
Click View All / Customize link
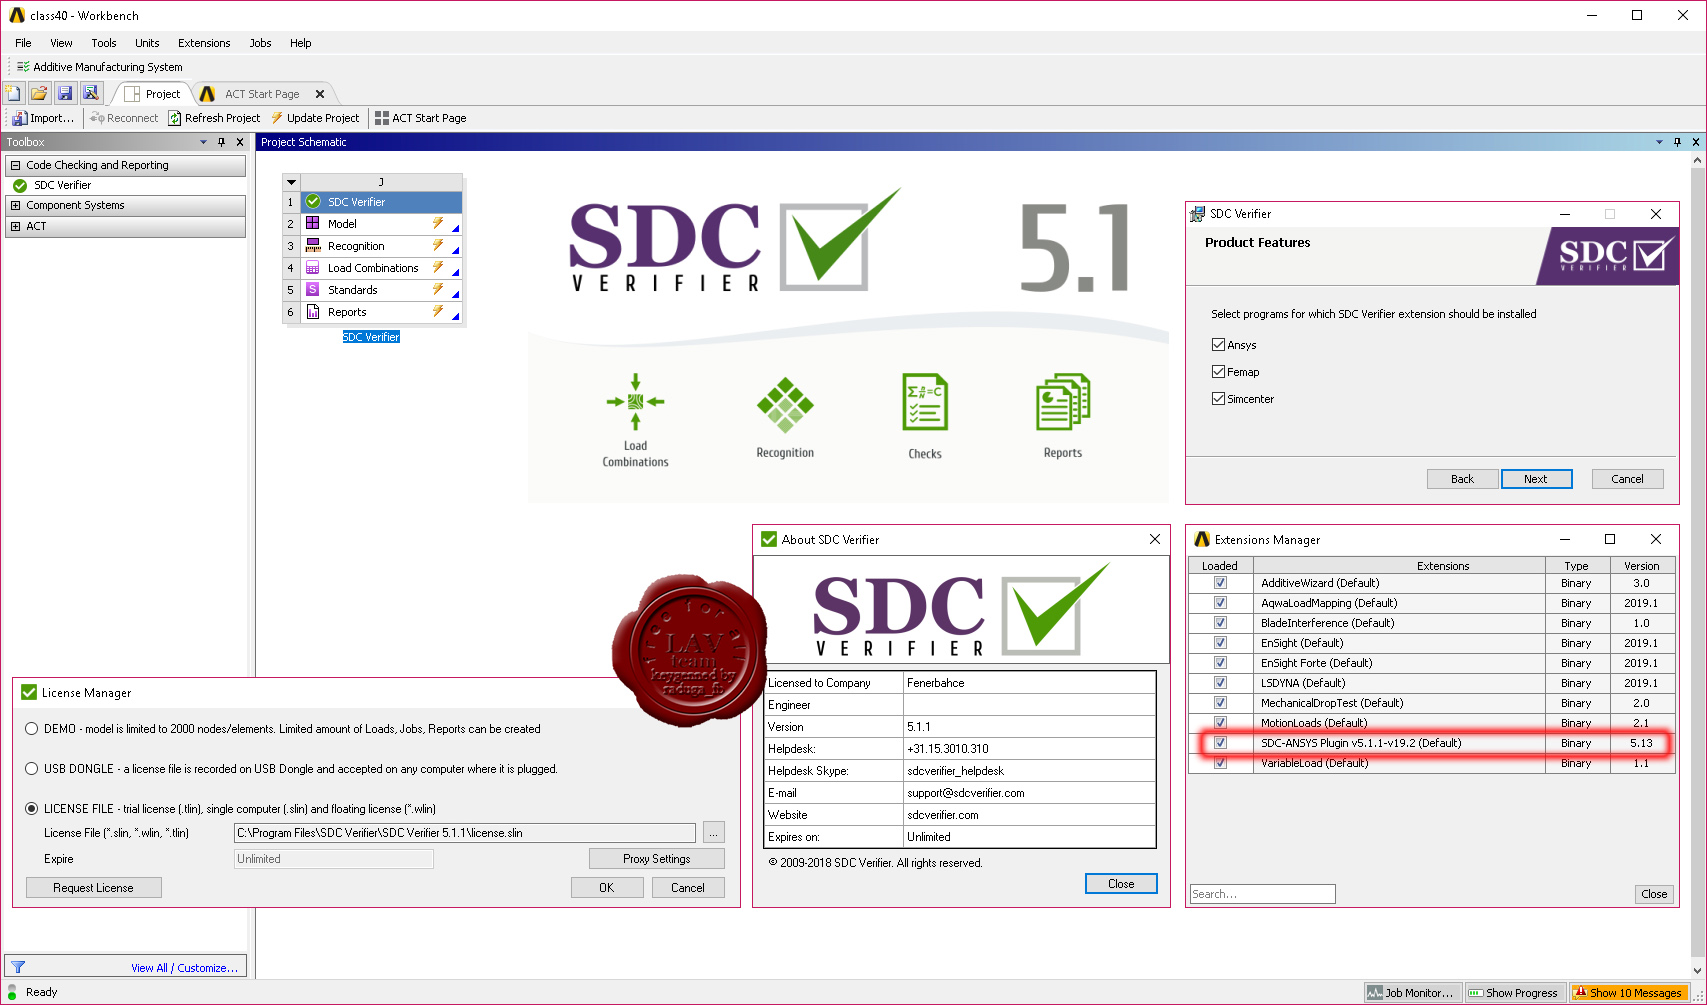tap(184, 968)
